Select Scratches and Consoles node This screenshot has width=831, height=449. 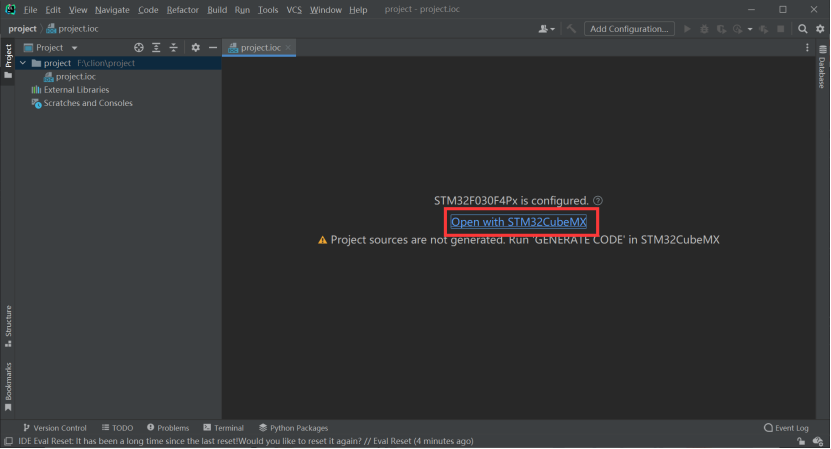82,103
